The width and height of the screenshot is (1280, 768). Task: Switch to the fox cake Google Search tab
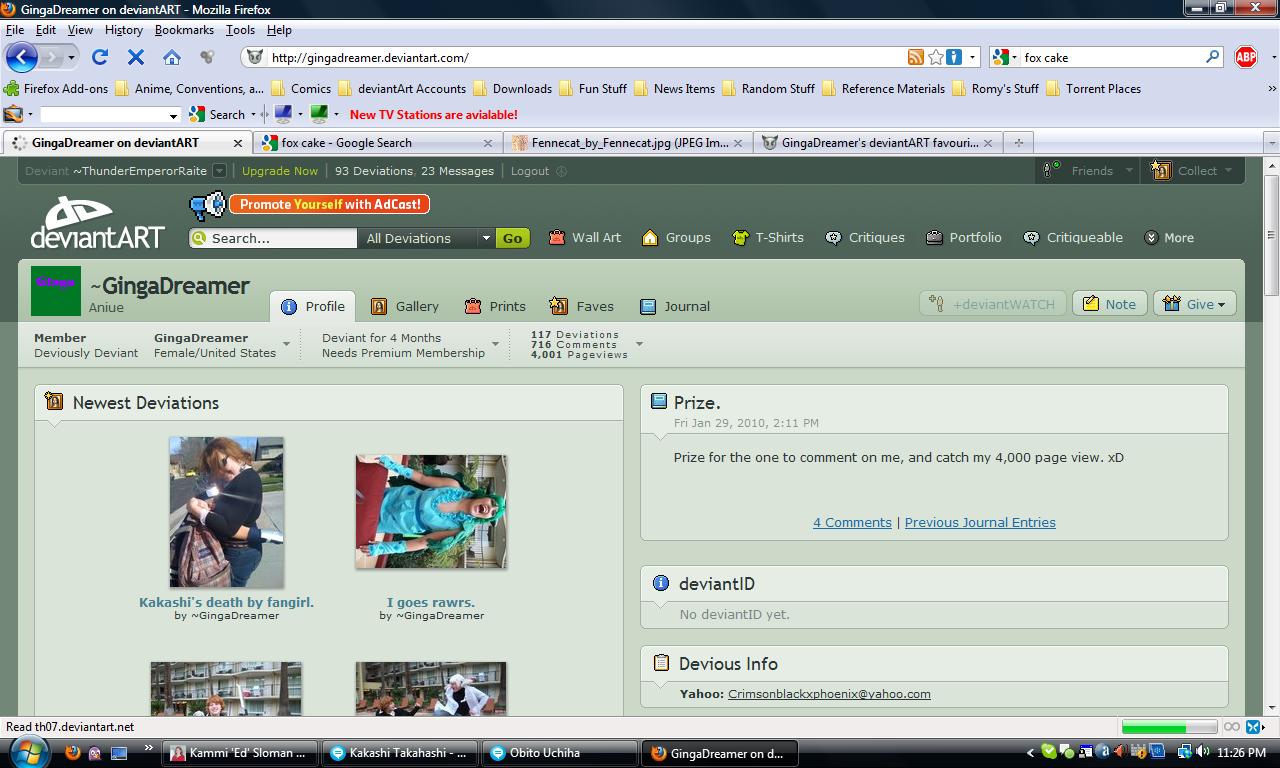(378, 142)
